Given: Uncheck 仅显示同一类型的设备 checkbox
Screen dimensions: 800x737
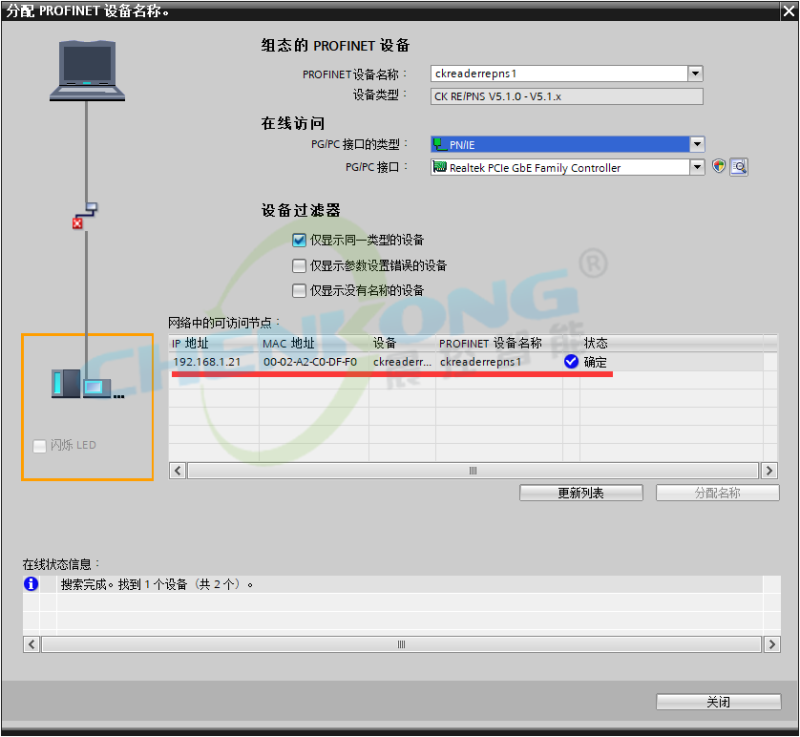Looking at the screenshot, I should coord(299,240).
